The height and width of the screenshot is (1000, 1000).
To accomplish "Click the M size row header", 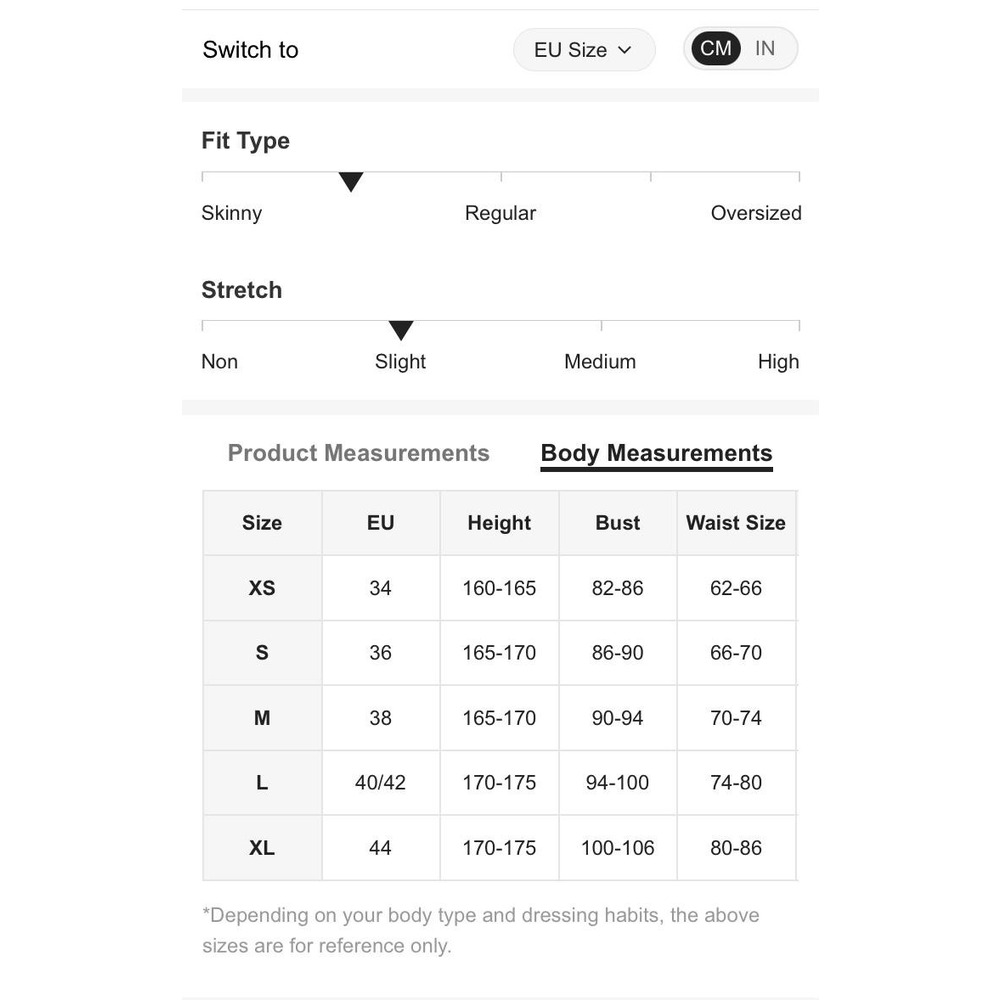I will click(x=262, y=718).
